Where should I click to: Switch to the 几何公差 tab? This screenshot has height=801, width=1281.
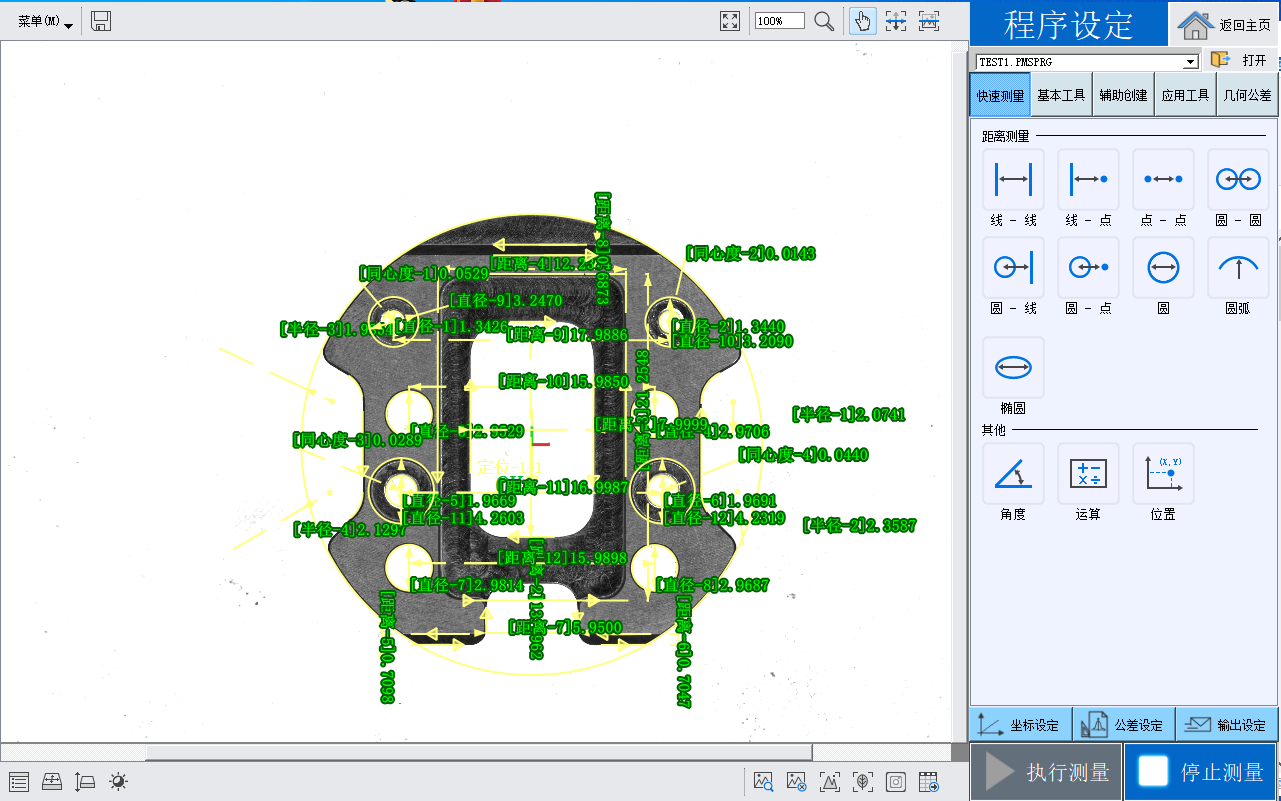coord(1247,96)
